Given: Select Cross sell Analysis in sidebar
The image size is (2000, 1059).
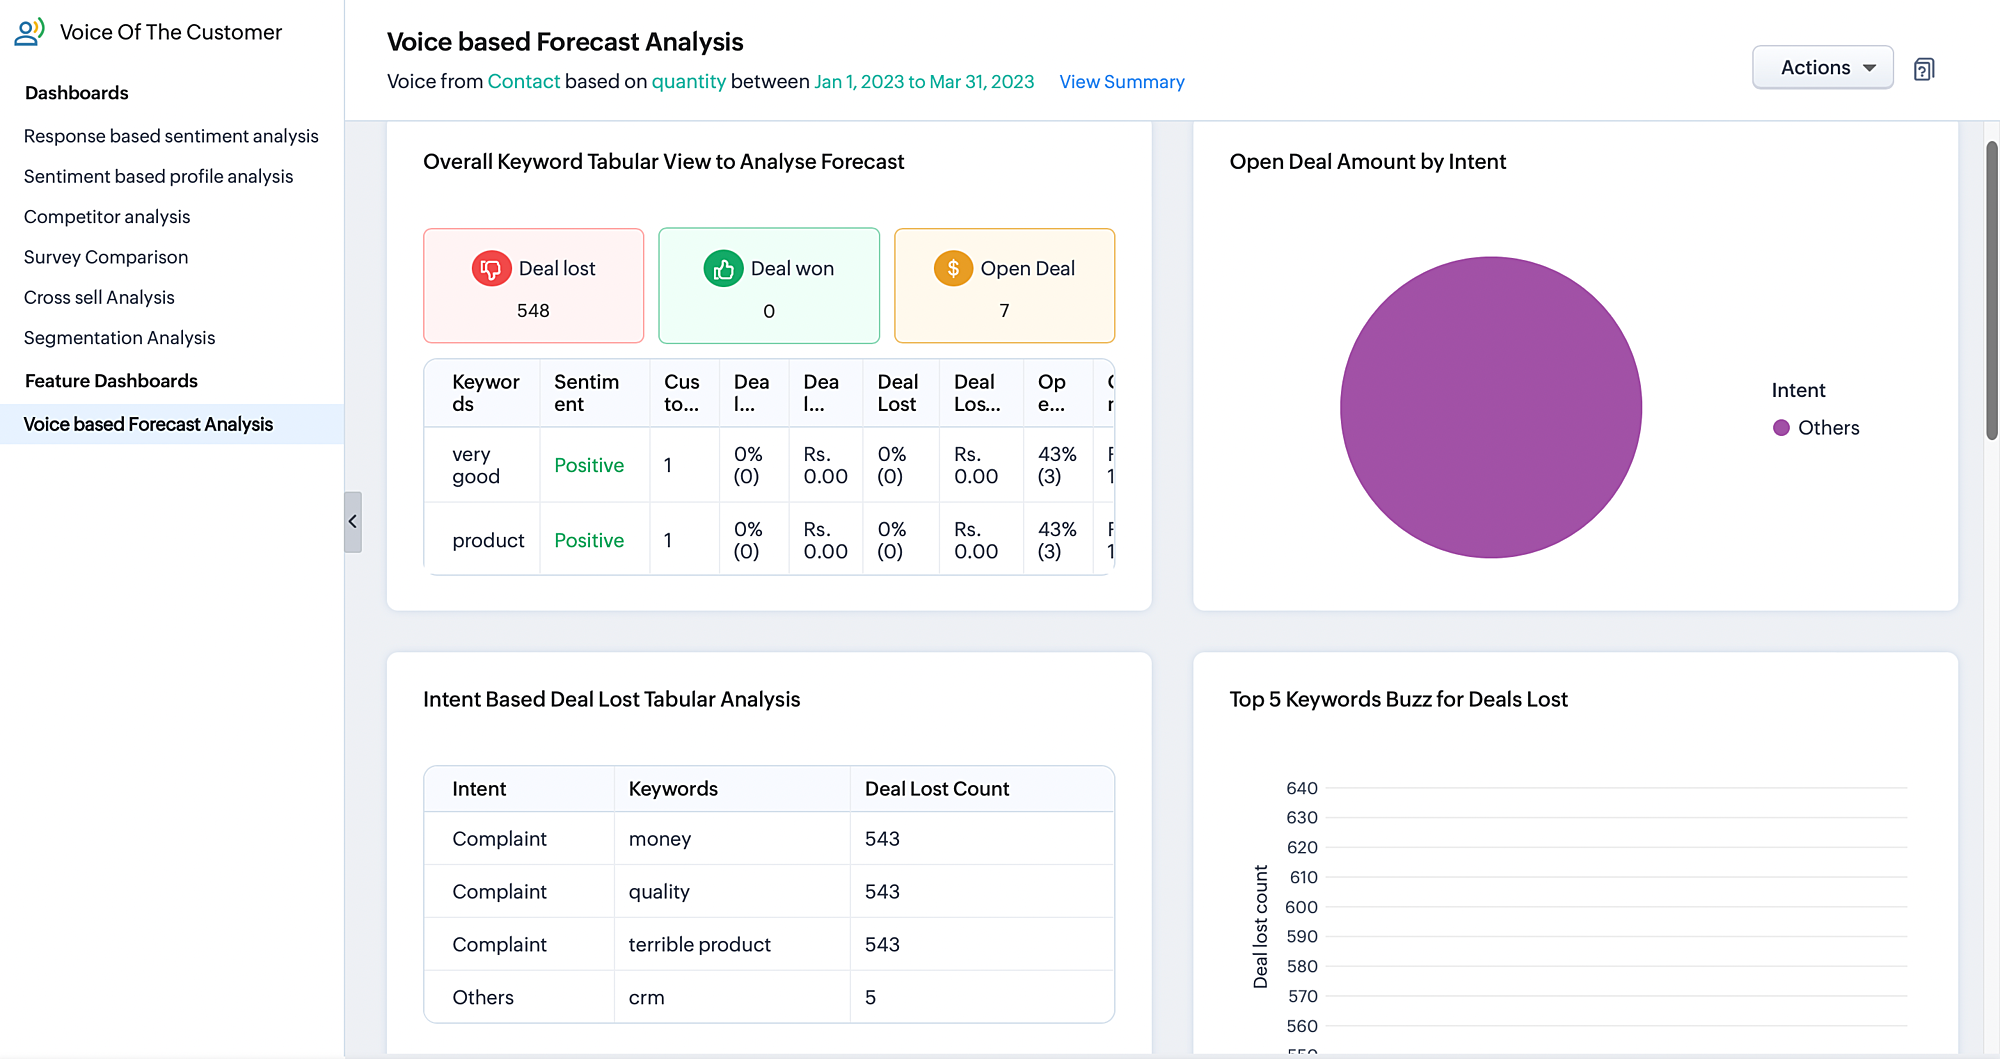Looking at the screenshot, I should pos(99,297).
